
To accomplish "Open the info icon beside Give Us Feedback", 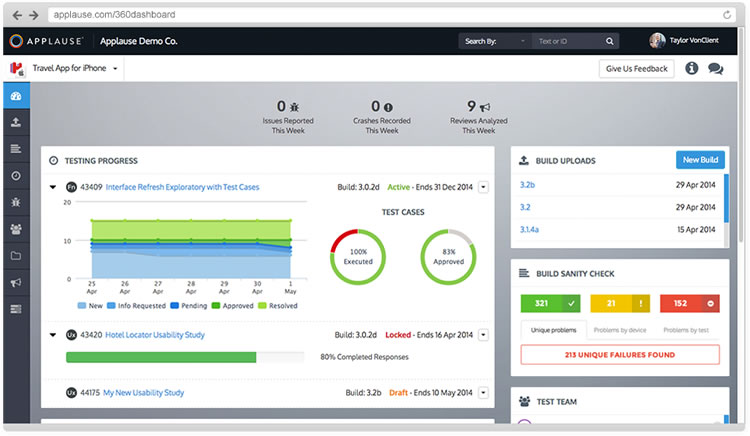I will 691,69.
